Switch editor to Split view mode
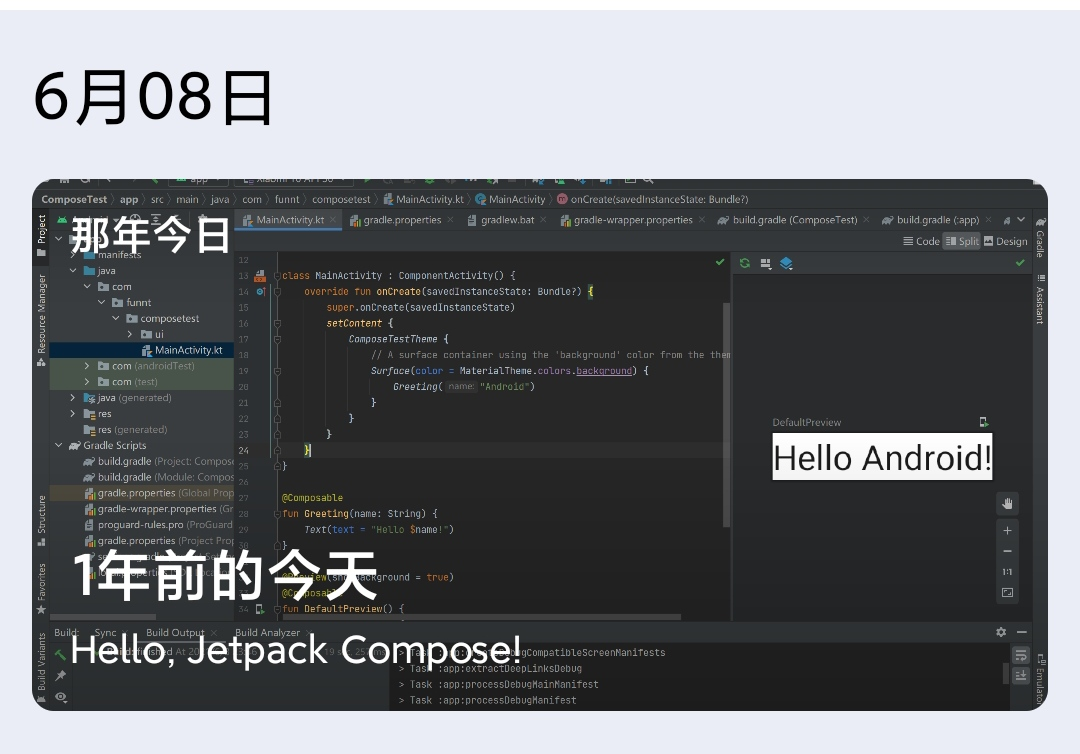1080x754 pixels. [962, 241]
